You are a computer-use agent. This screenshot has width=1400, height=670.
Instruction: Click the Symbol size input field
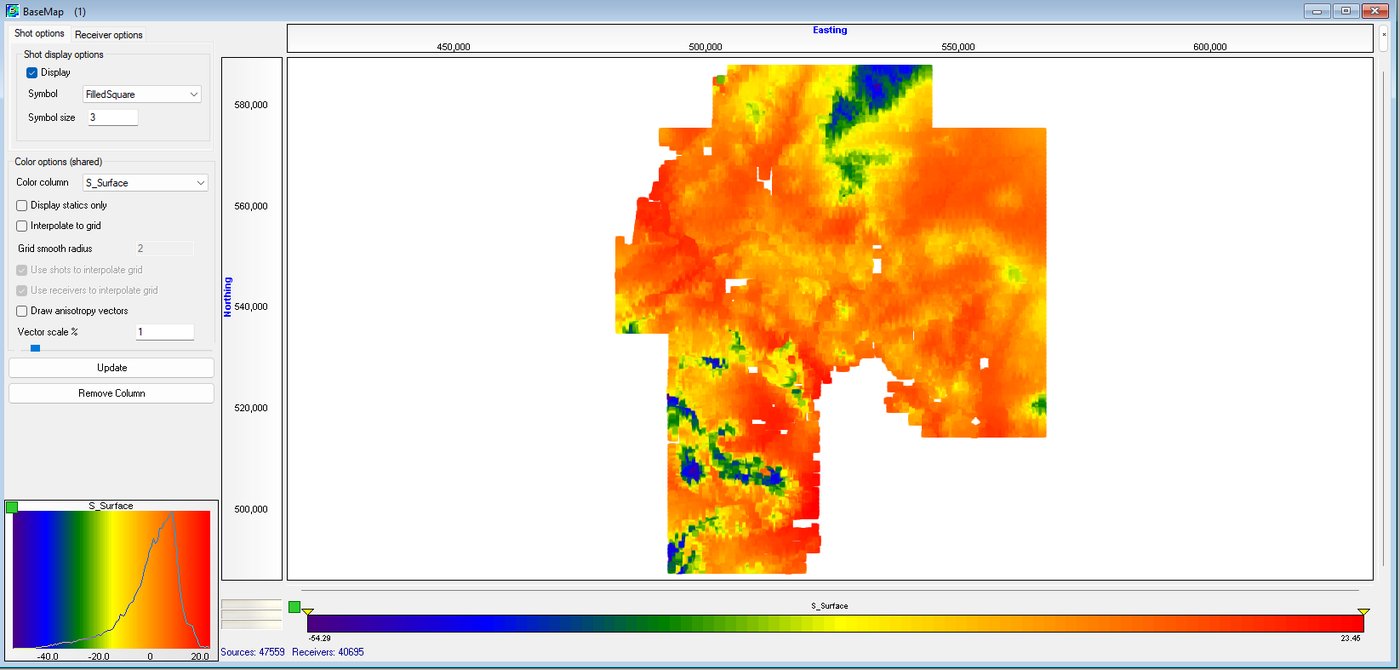(x=112, y=117)
